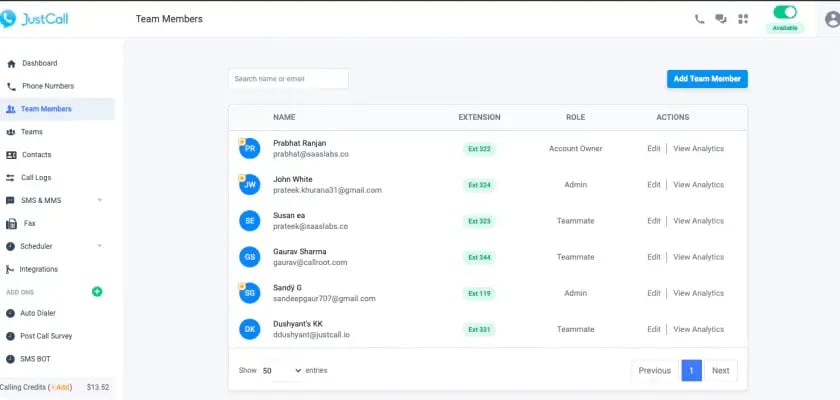Click Add Team Member button

[x=707, y=78]
